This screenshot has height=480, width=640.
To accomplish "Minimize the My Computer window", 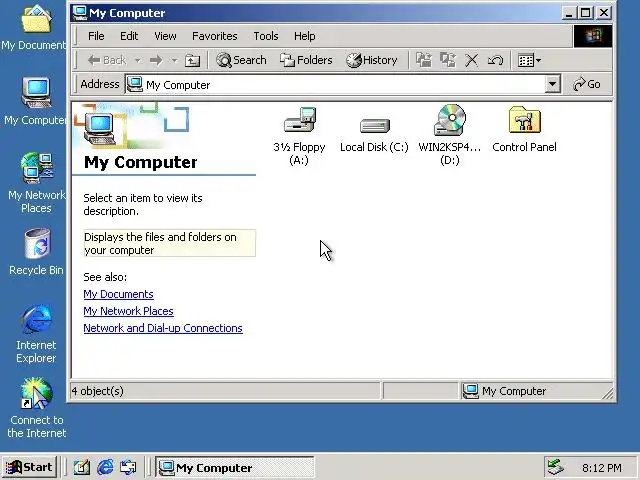I will [x=568, y=13].
